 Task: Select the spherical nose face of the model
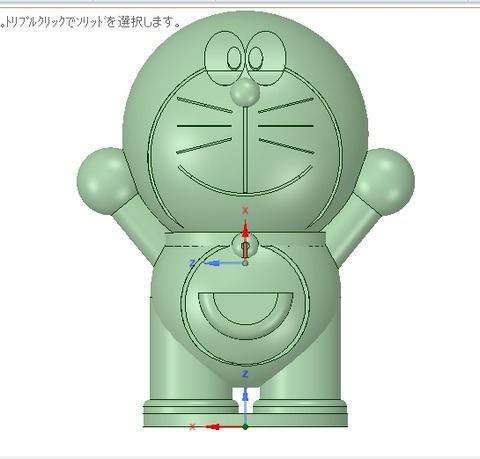click(245, 92)
